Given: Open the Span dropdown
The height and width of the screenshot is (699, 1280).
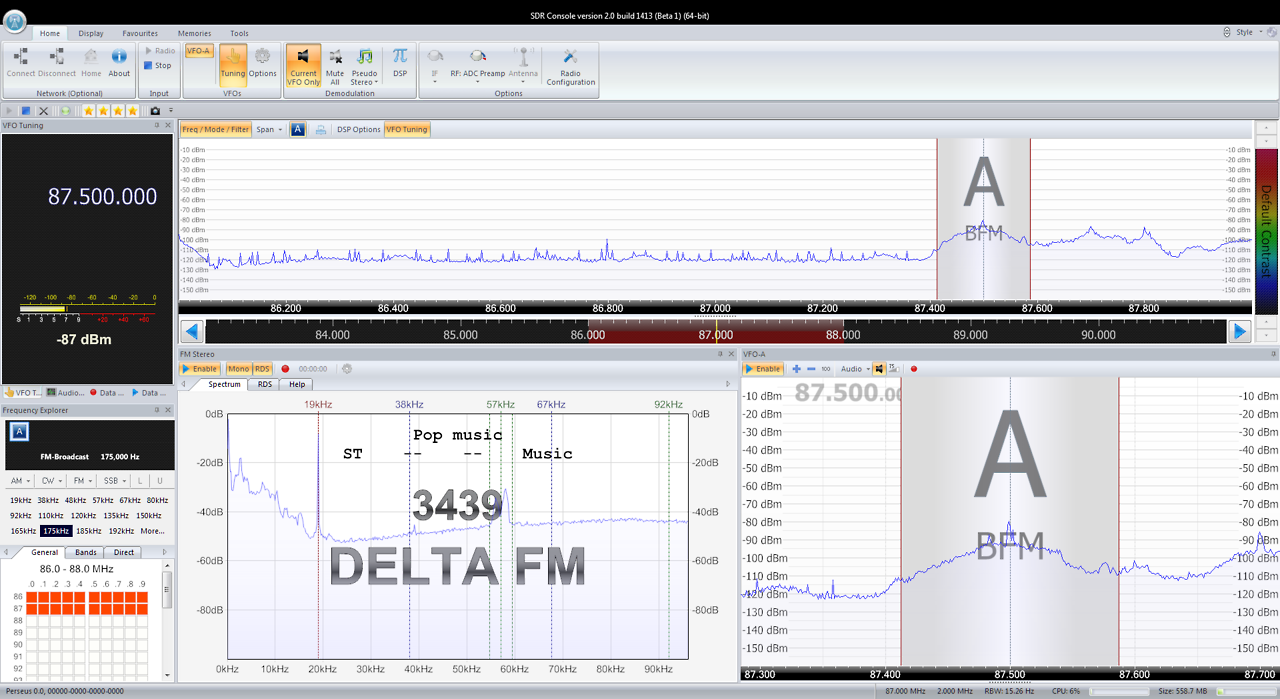Looking at the screenshot, I should (x=269, y=130).
